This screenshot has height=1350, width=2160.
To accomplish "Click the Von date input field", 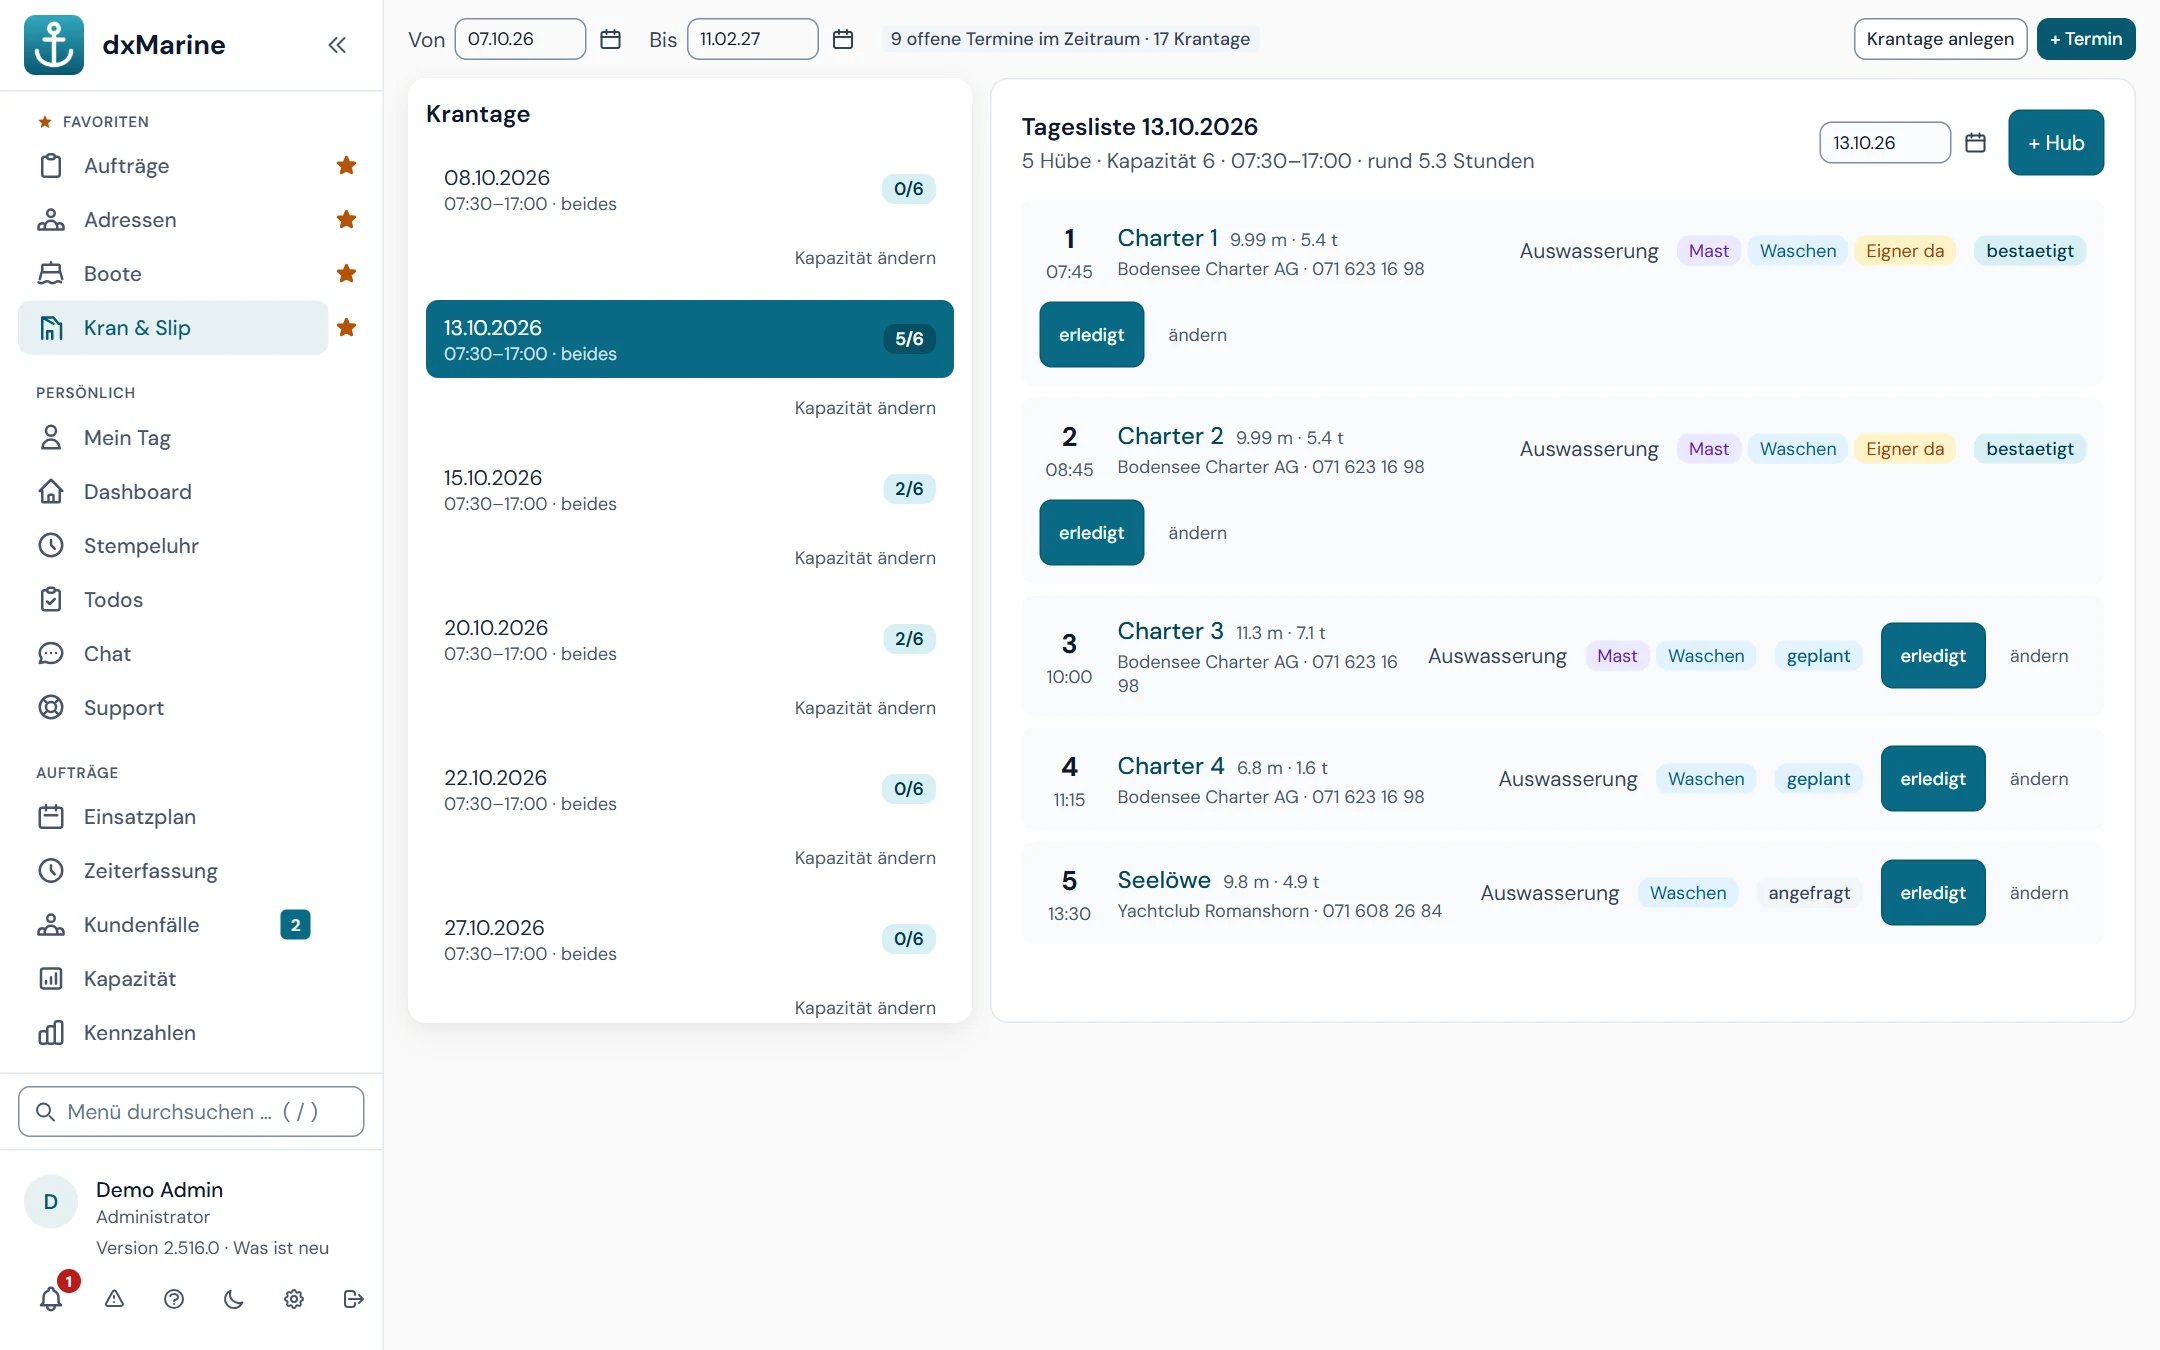I will tap(520, 39).
